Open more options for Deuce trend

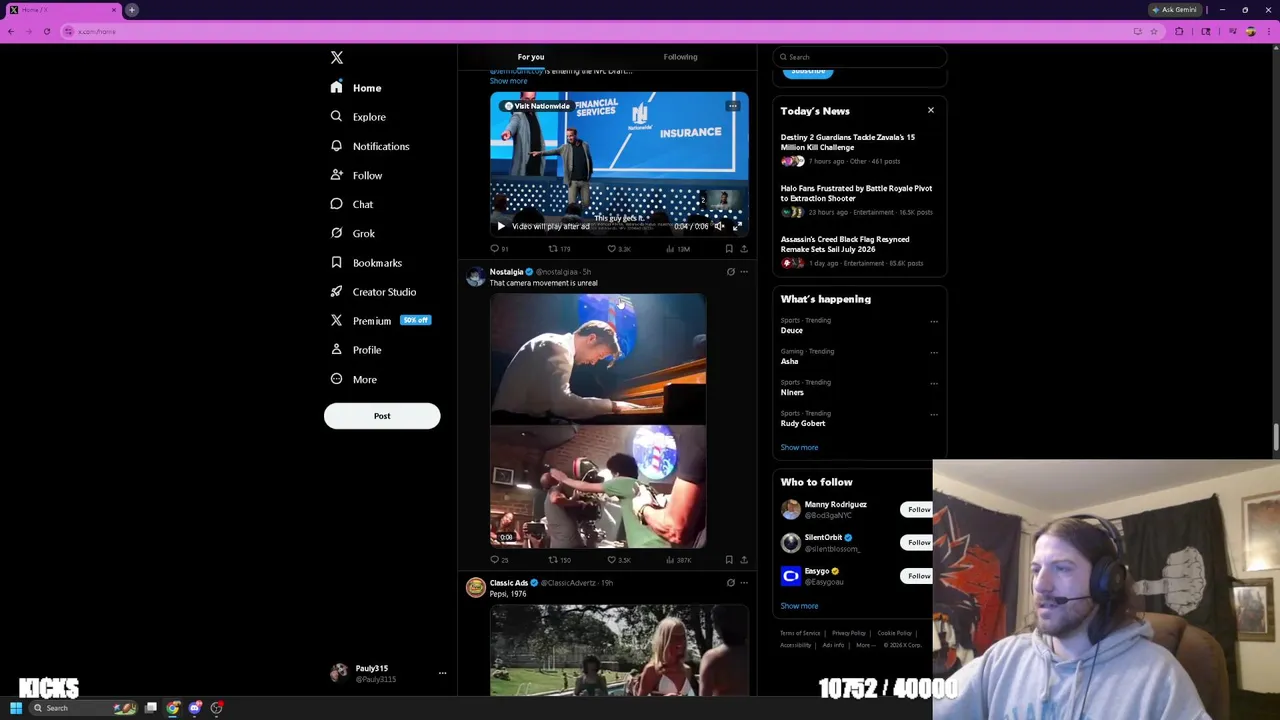pyautogui.click(x=934, y=322)
